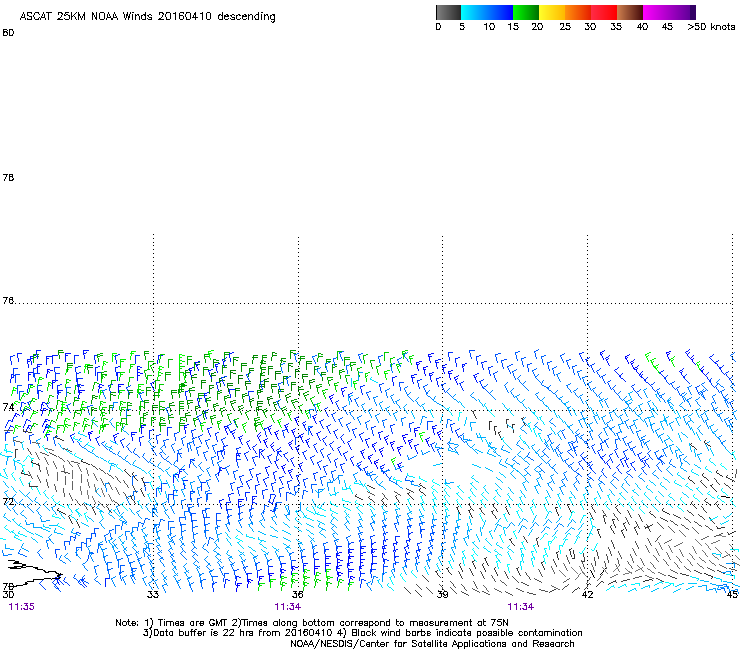Click the yellow 20-25 knots color segment
The width and height of the screenshot is (740, 650).
tap(552, 13)
